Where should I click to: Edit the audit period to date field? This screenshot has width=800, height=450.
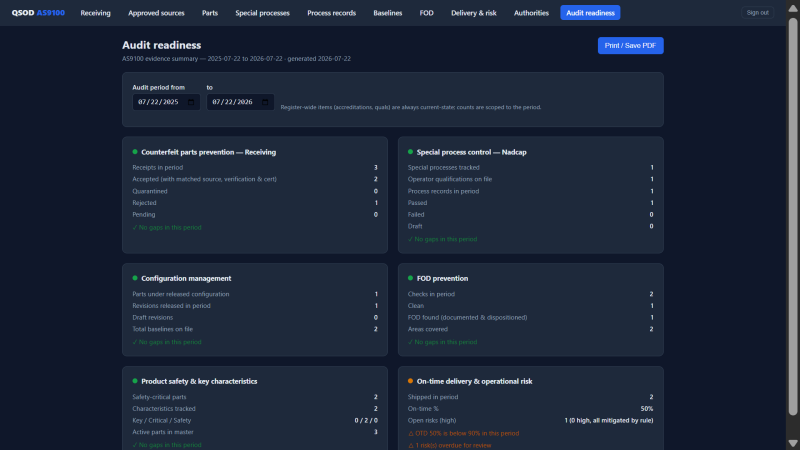(x=240, y=102)
